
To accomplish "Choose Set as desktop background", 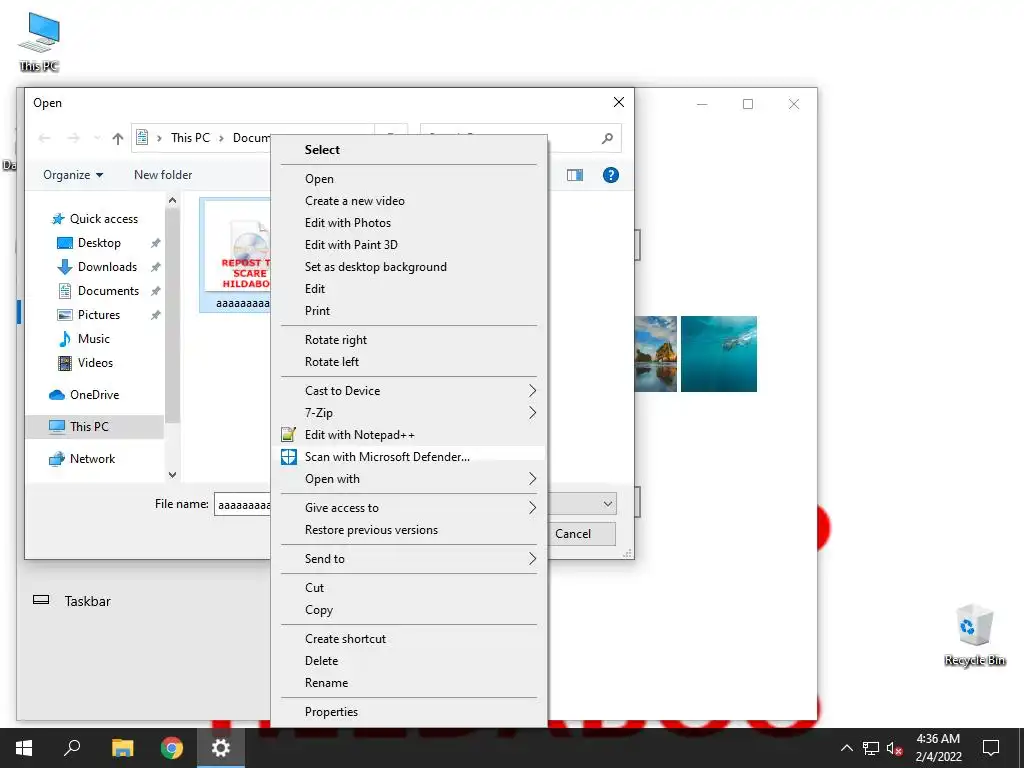I will click(x=411, y=267).
